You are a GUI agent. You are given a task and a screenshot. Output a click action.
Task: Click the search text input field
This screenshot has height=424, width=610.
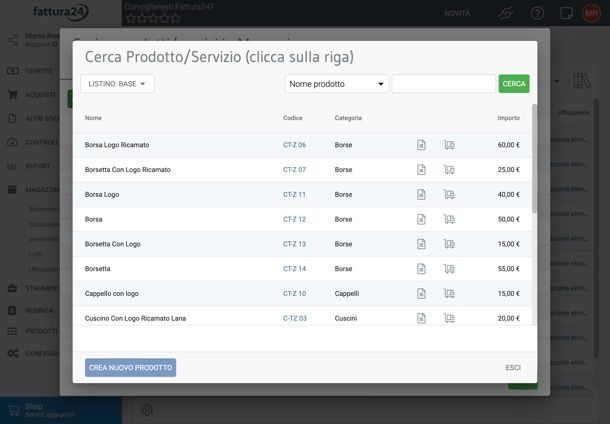tap(443, 84)
